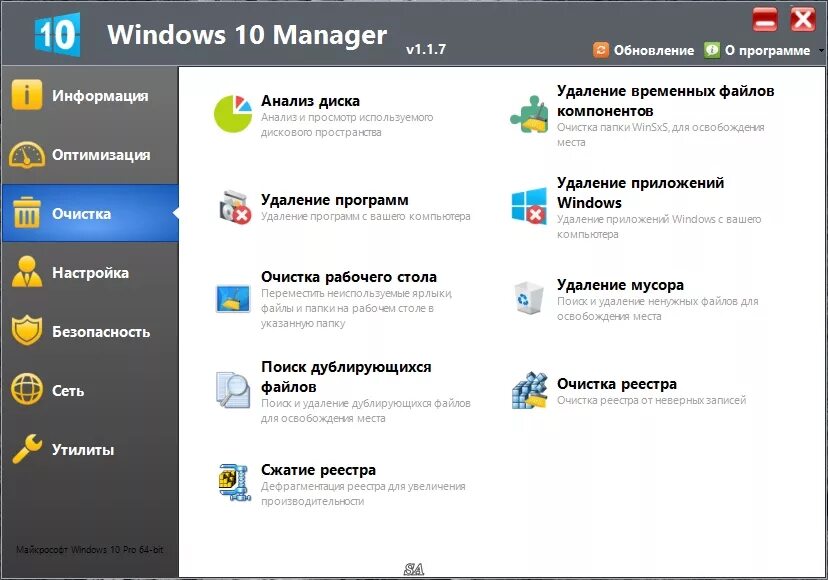Launch Очистка рабочего стола title
This screenshot has height=580, width=828.
coord(349,277)
